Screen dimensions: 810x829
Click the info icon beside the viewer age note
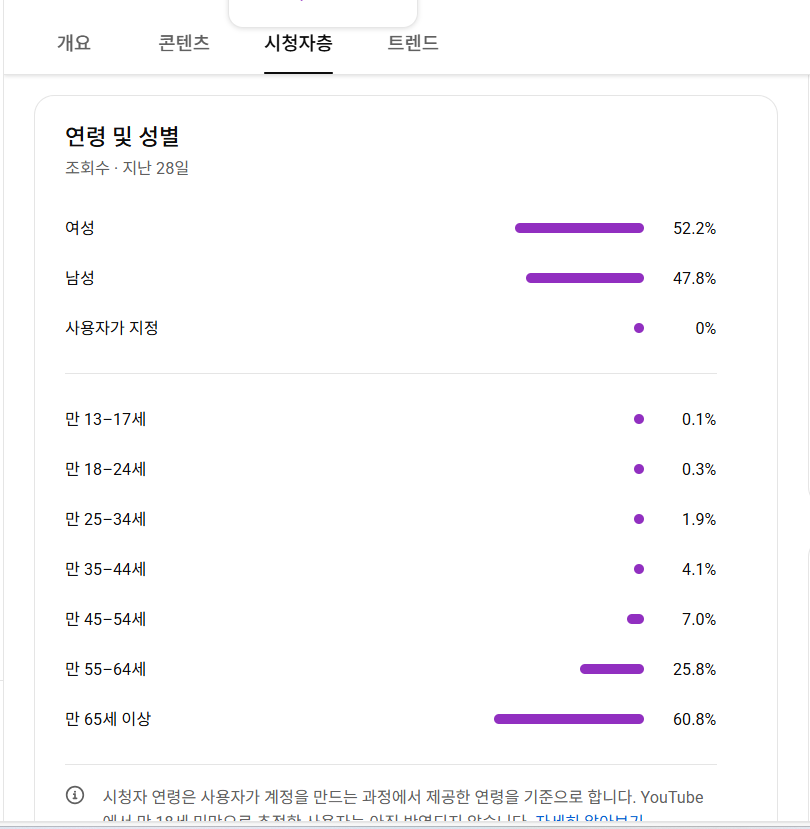(x=75, y=796)
